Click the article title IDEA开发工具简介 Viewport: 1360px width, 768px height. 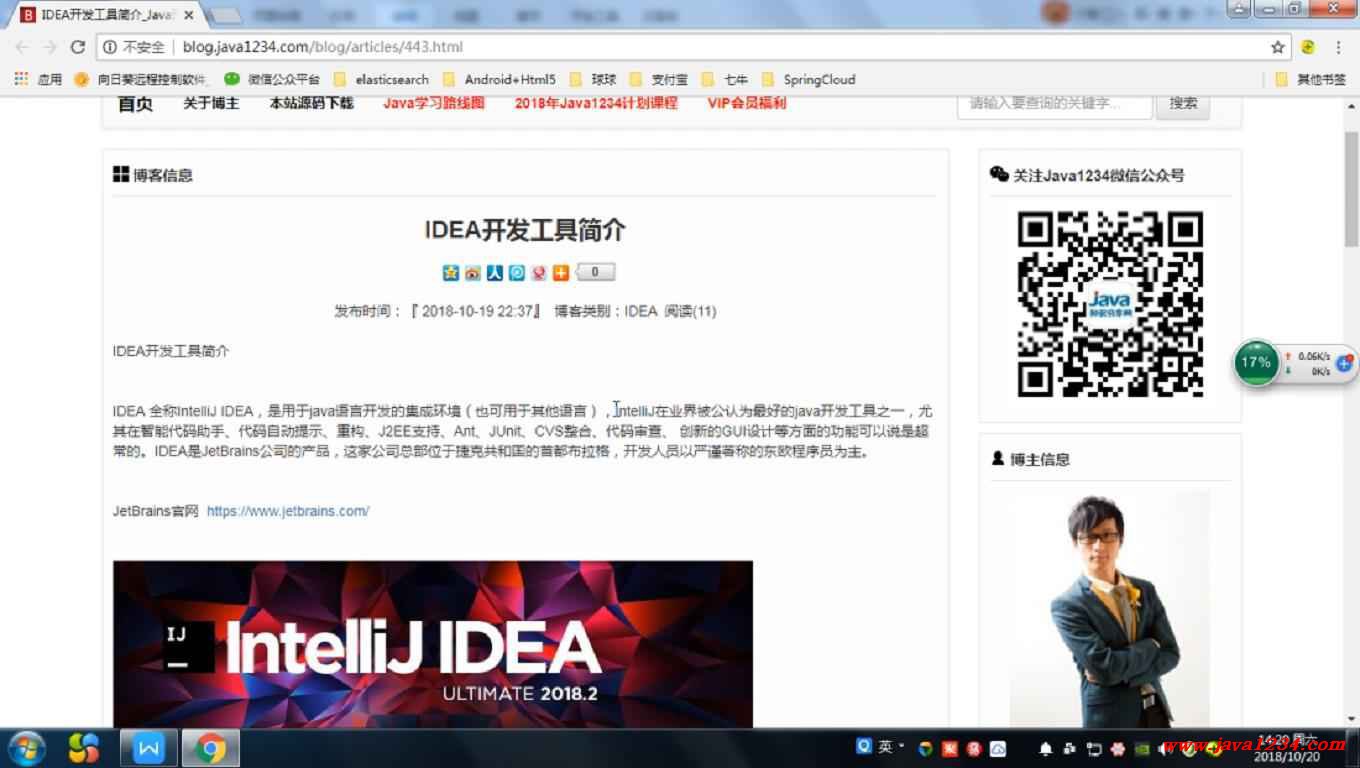[x=525, y=230]
